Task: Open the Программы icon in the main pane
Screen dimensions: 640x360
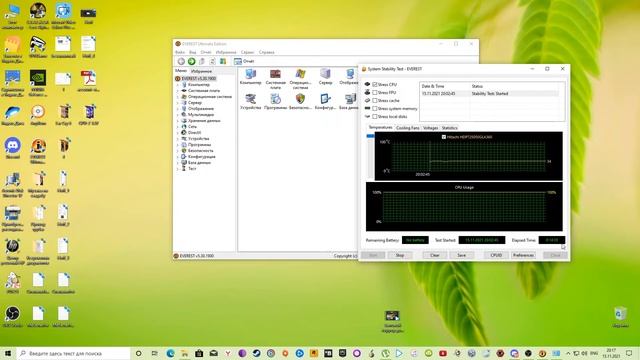Action: (x=276, y=102)
